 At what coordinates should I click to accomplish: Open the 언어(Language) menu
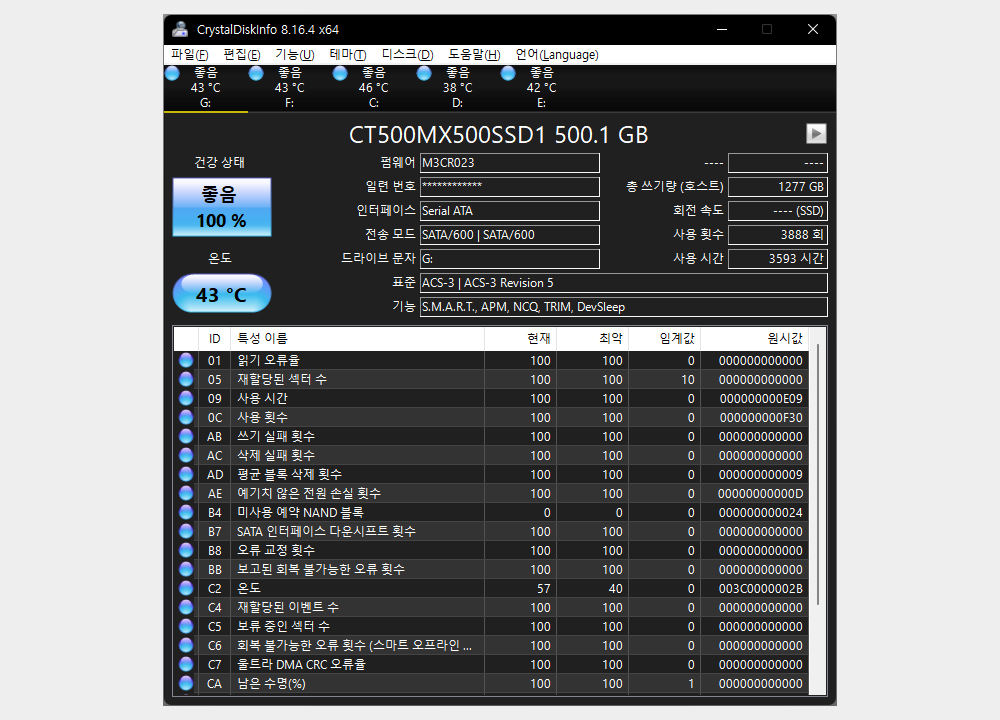tap(557, 55)
